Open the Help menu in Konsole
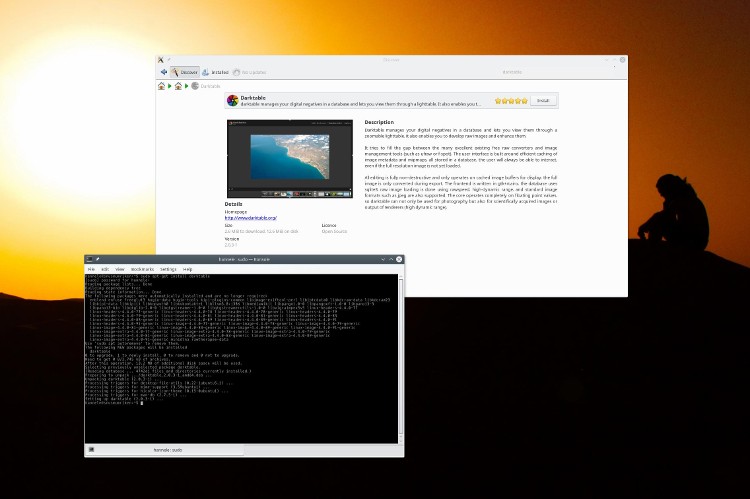 click(187, 269)
